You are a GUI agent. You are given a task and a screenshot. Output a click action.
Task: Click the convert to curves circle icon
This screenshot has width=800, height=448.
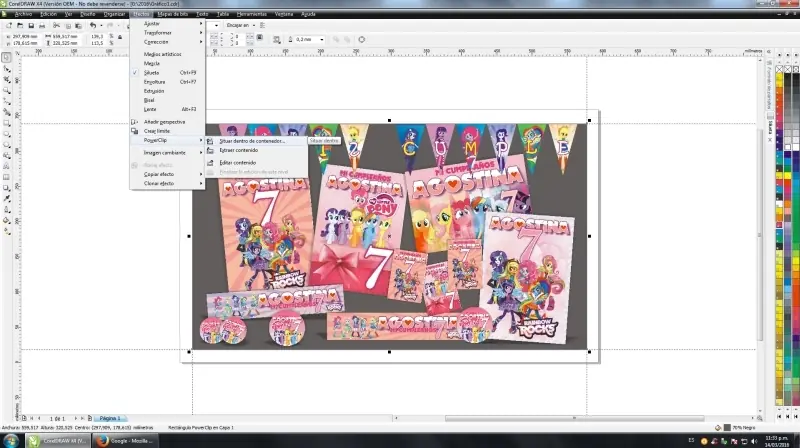pyautogui.click(x=362, y=39)
